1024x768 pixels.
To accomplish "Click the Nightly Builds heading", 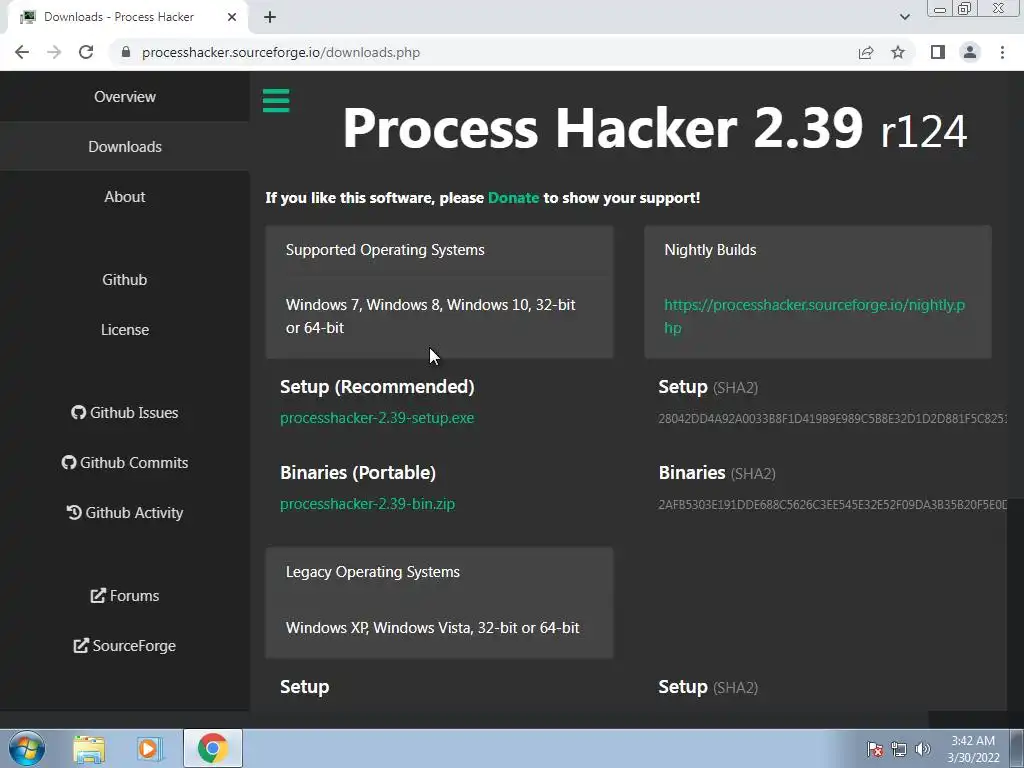I will [x=711, y=250].
